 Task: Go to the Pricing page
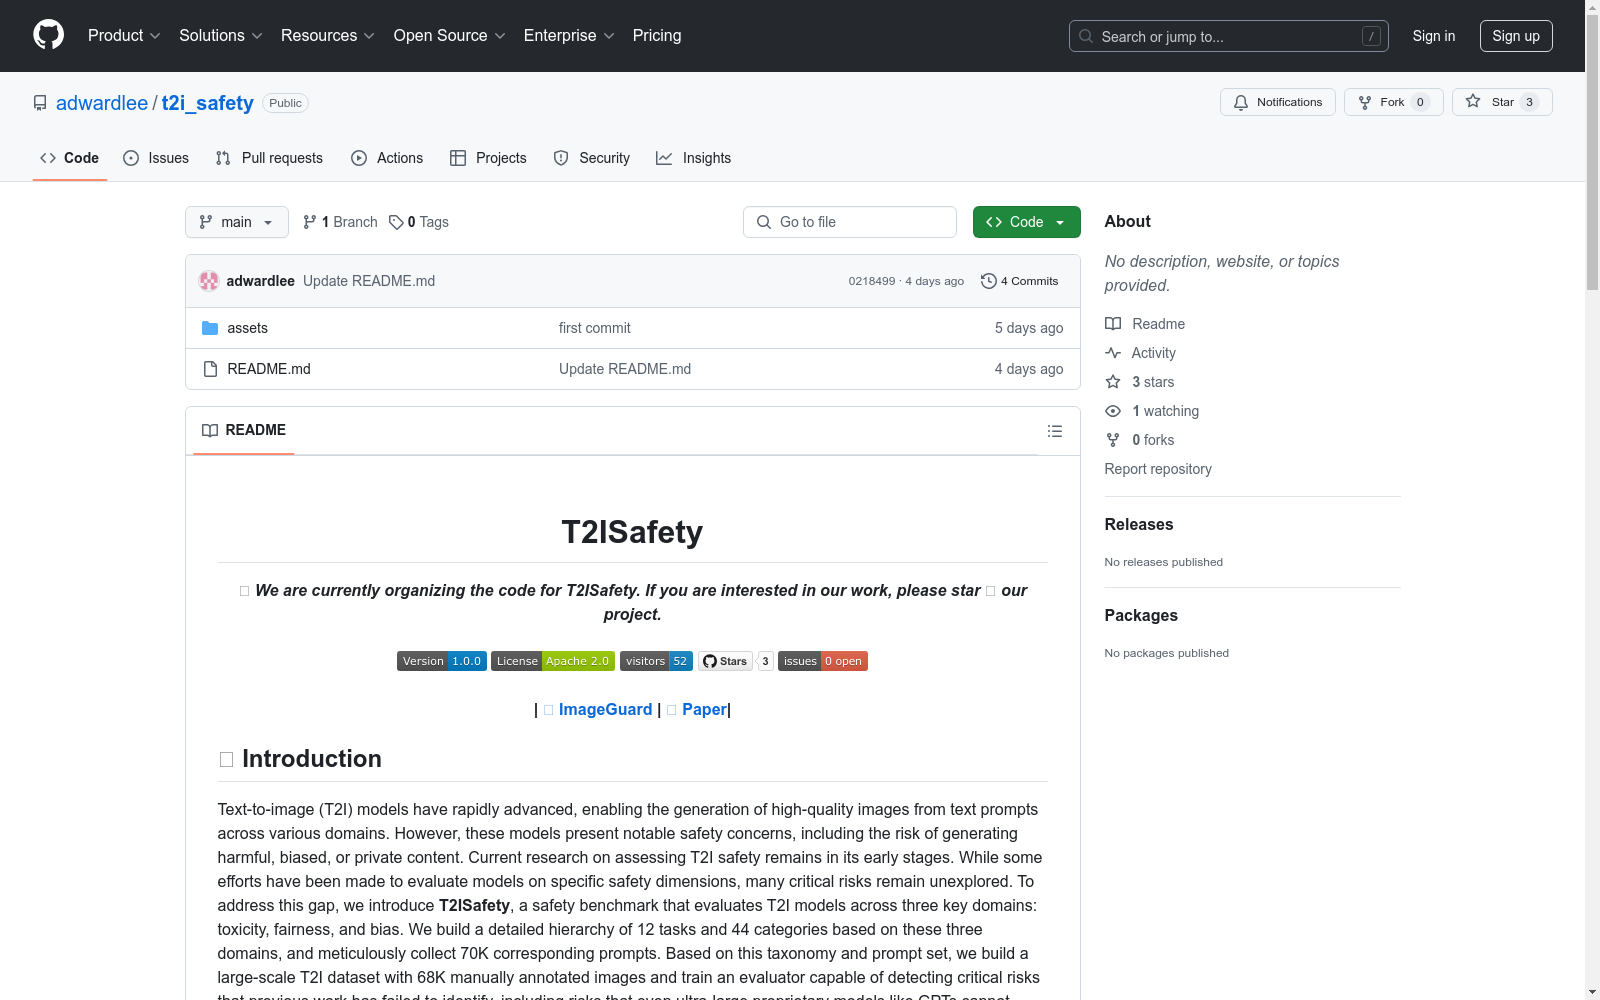(657, 35)
